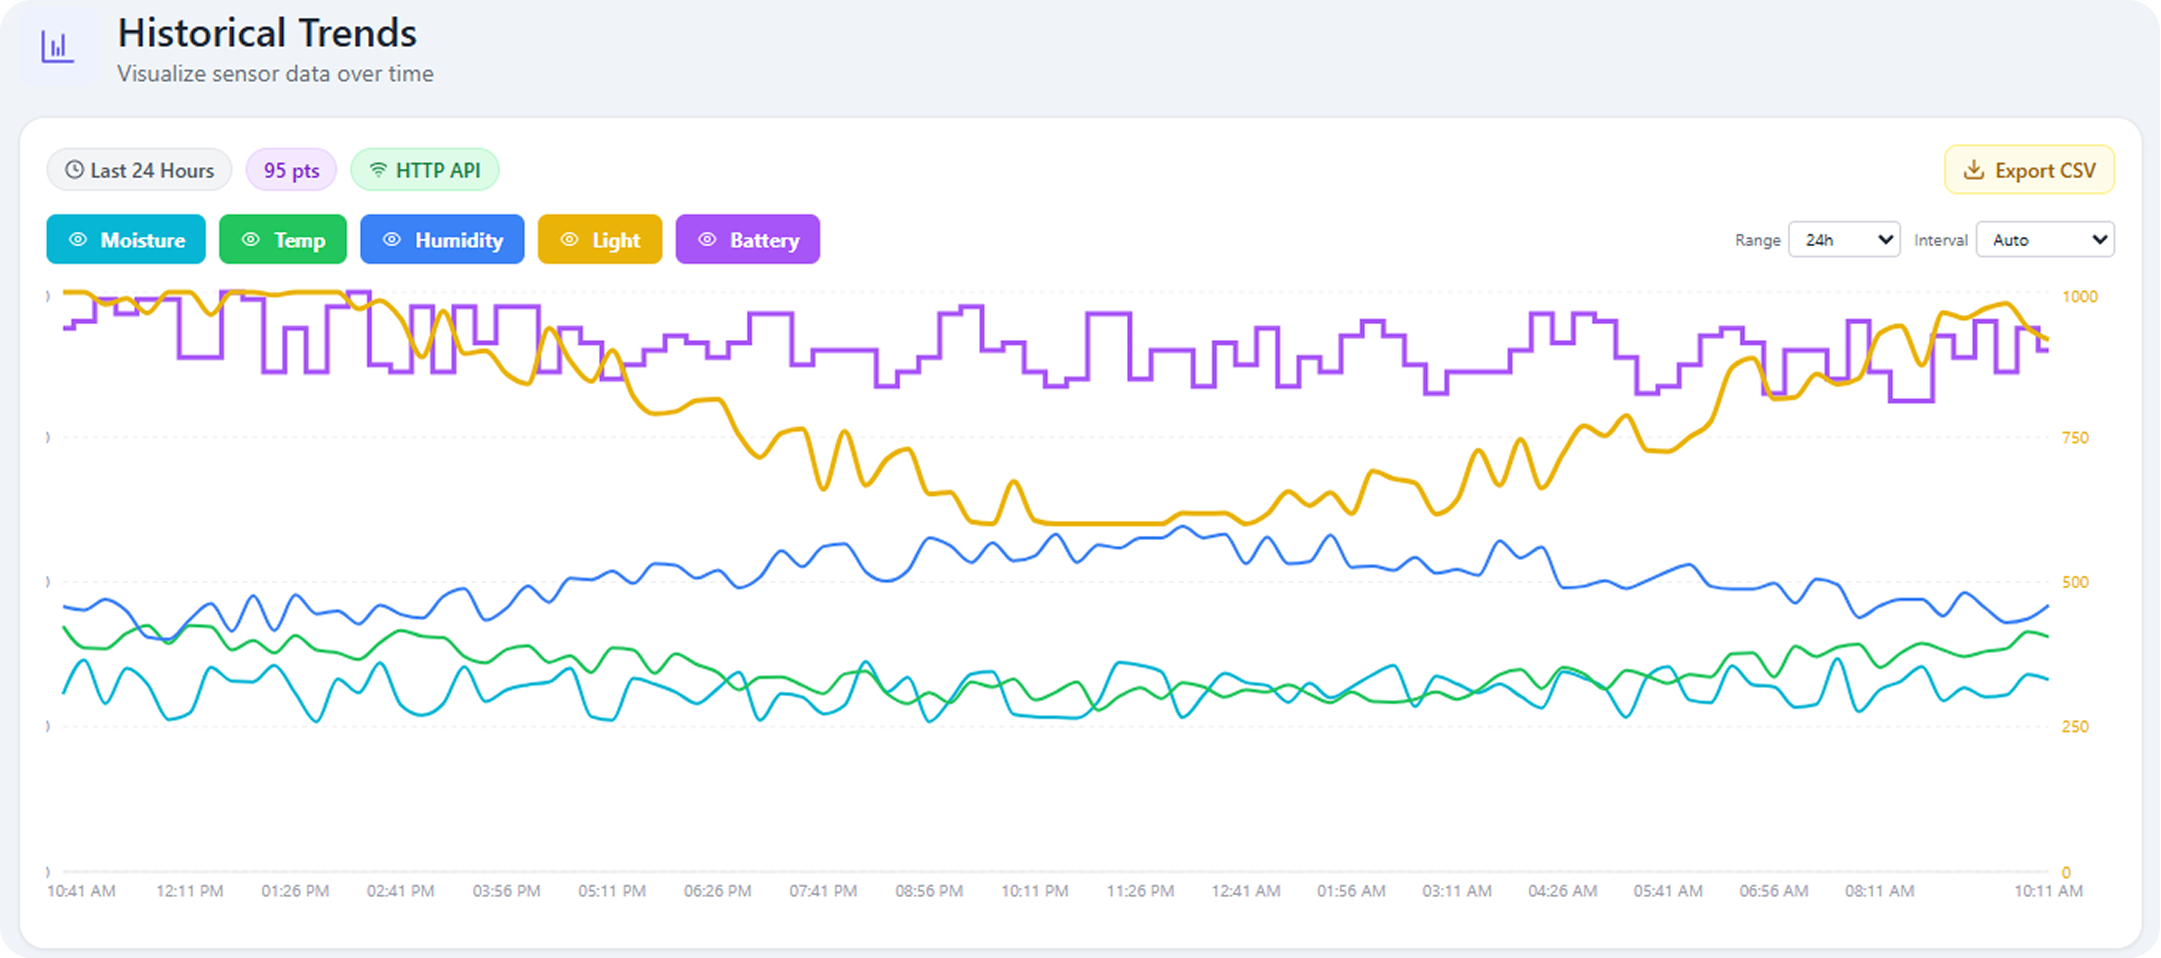2161x958 pixels.
Task: Click the 500 y-axis label
Action: tap(2075, 582)
